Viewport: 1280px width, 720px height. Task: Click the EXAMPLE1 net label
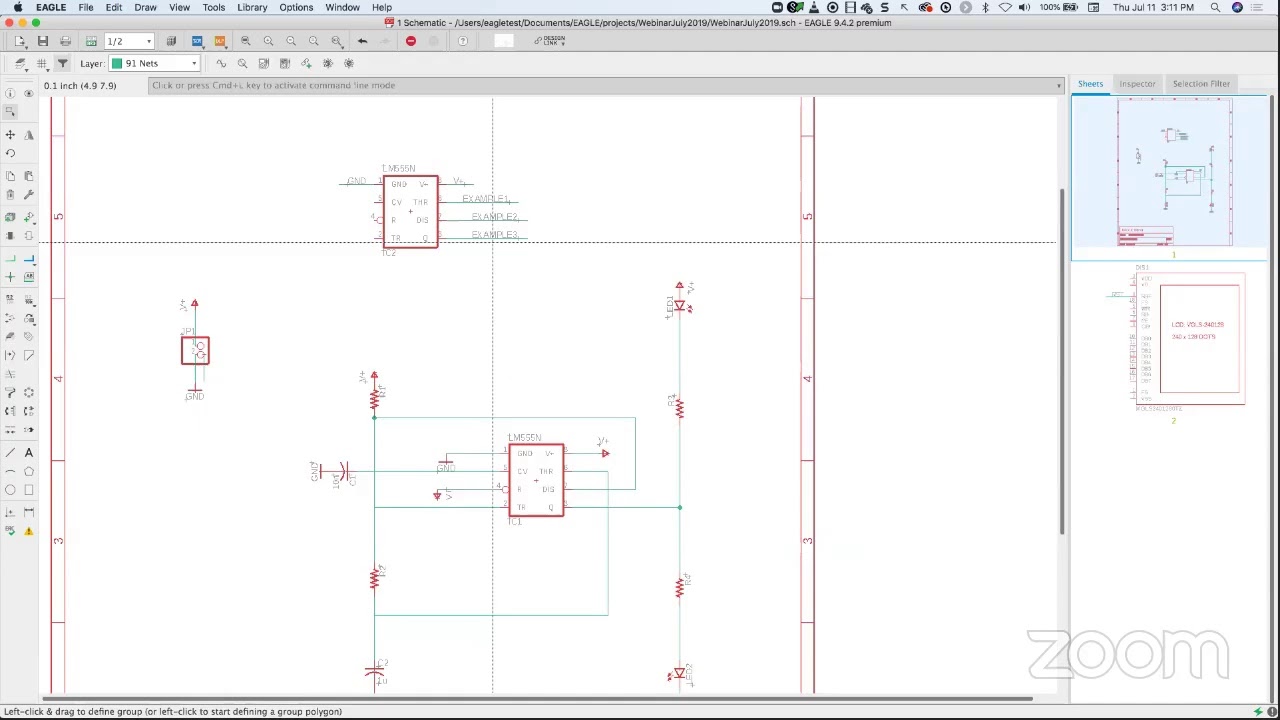tap(485, 199)
